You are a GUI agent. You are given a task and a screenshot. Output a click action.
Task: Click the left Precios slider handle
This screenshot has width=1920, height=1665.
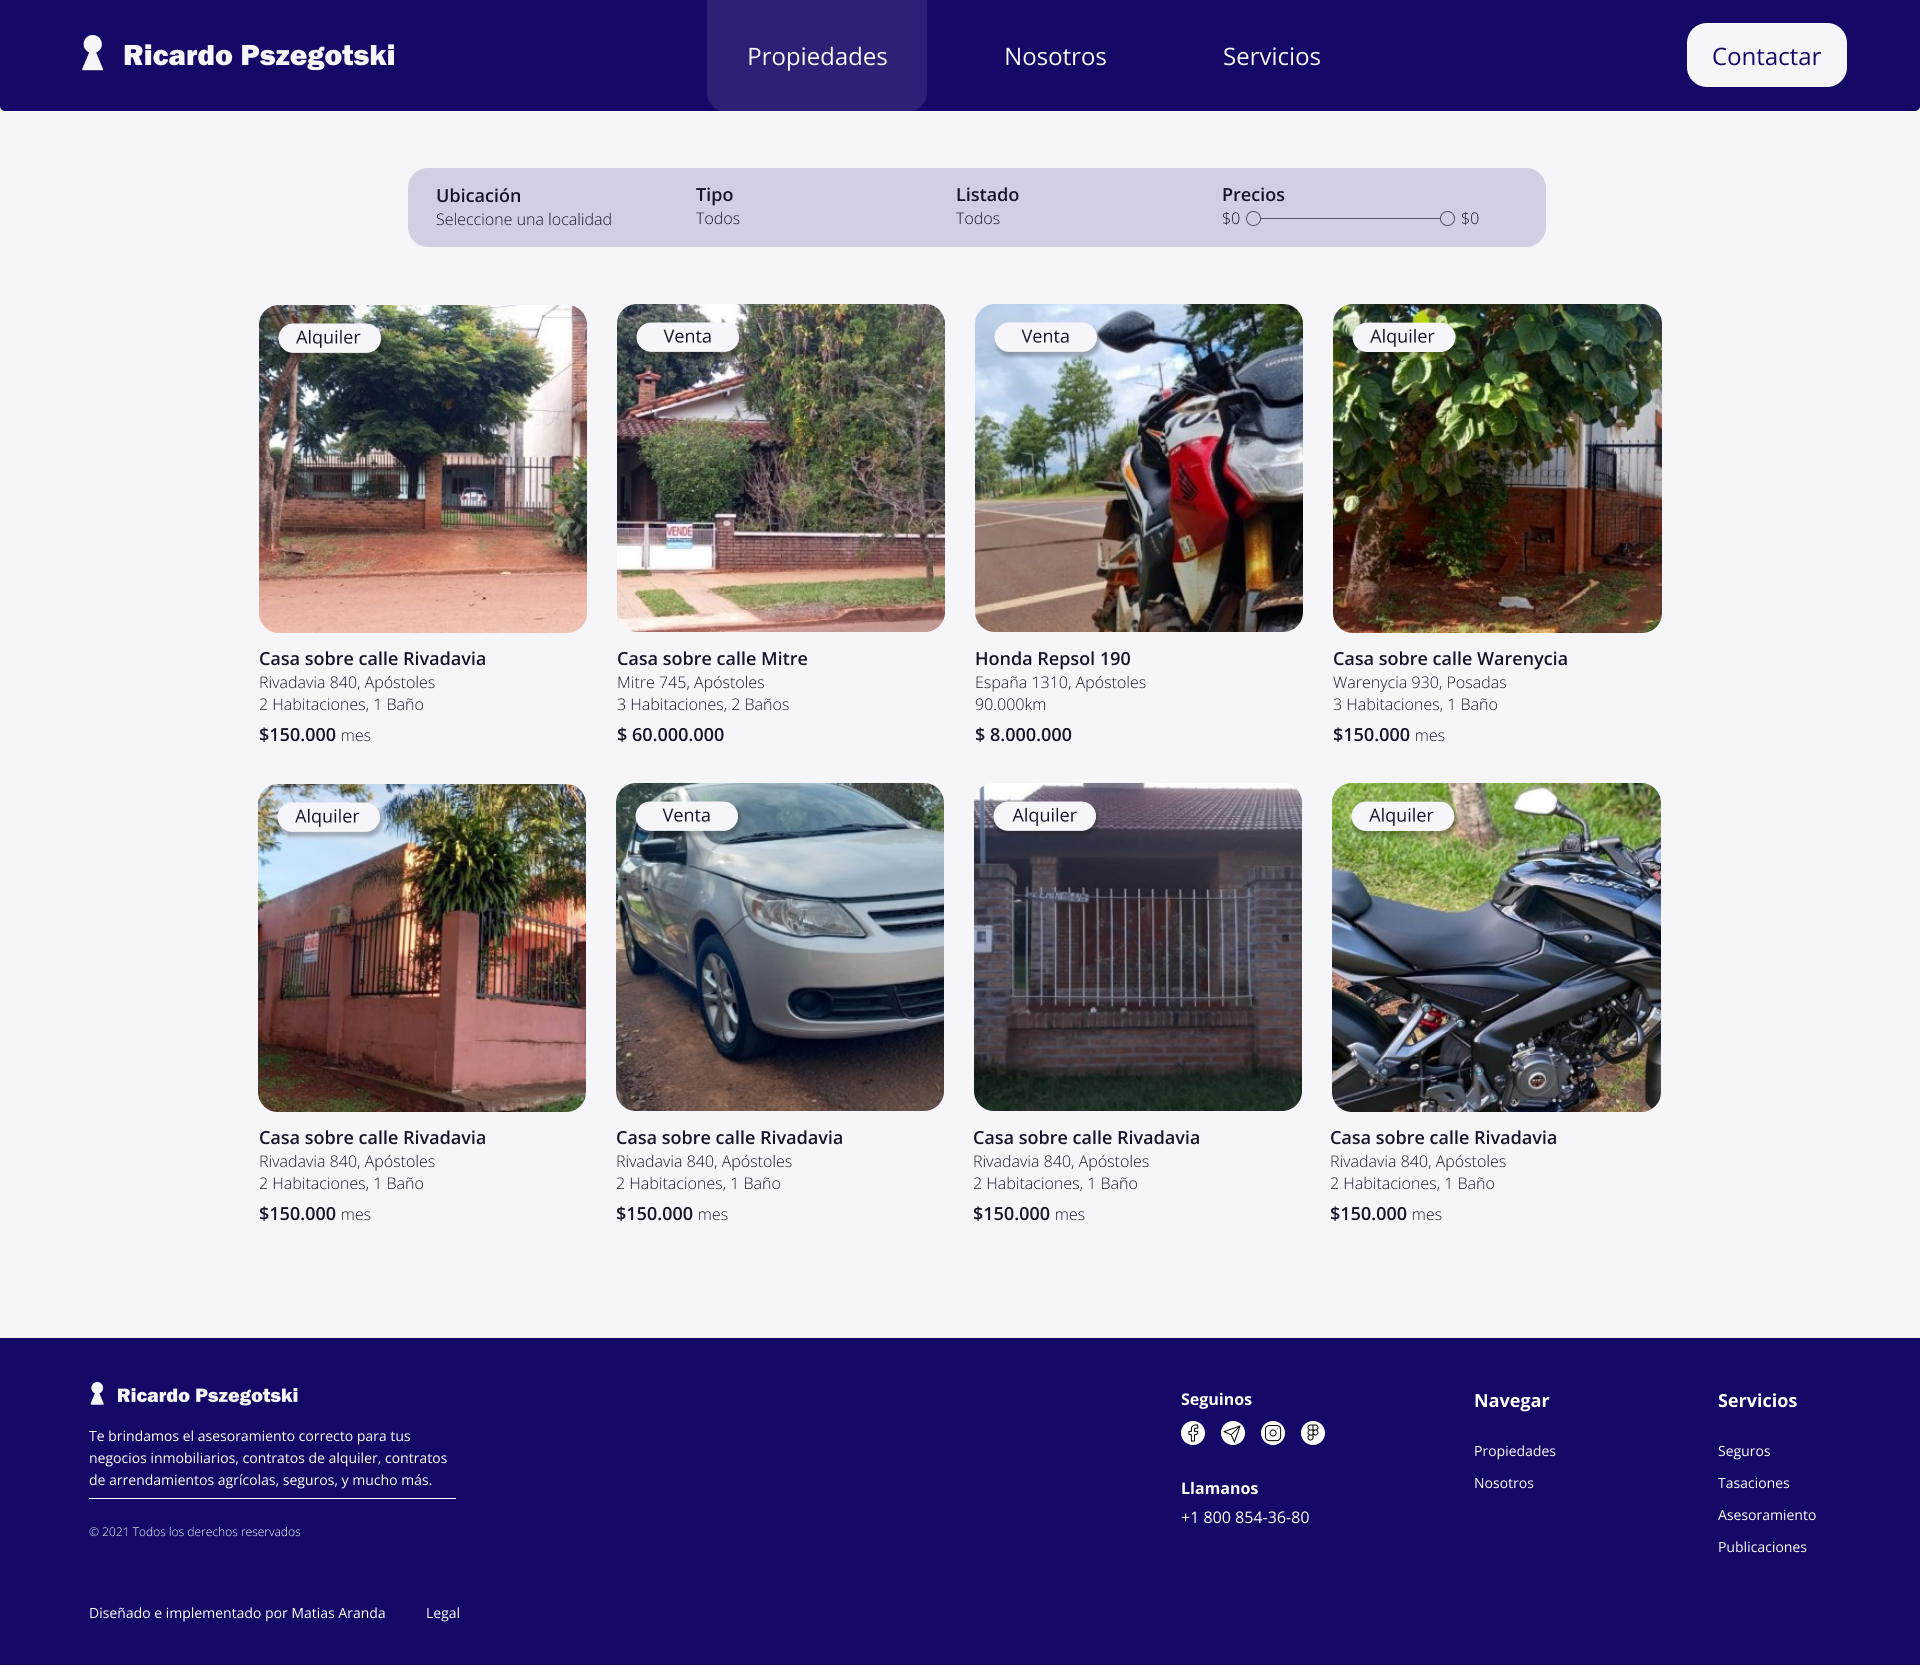tap(1254, 218)
